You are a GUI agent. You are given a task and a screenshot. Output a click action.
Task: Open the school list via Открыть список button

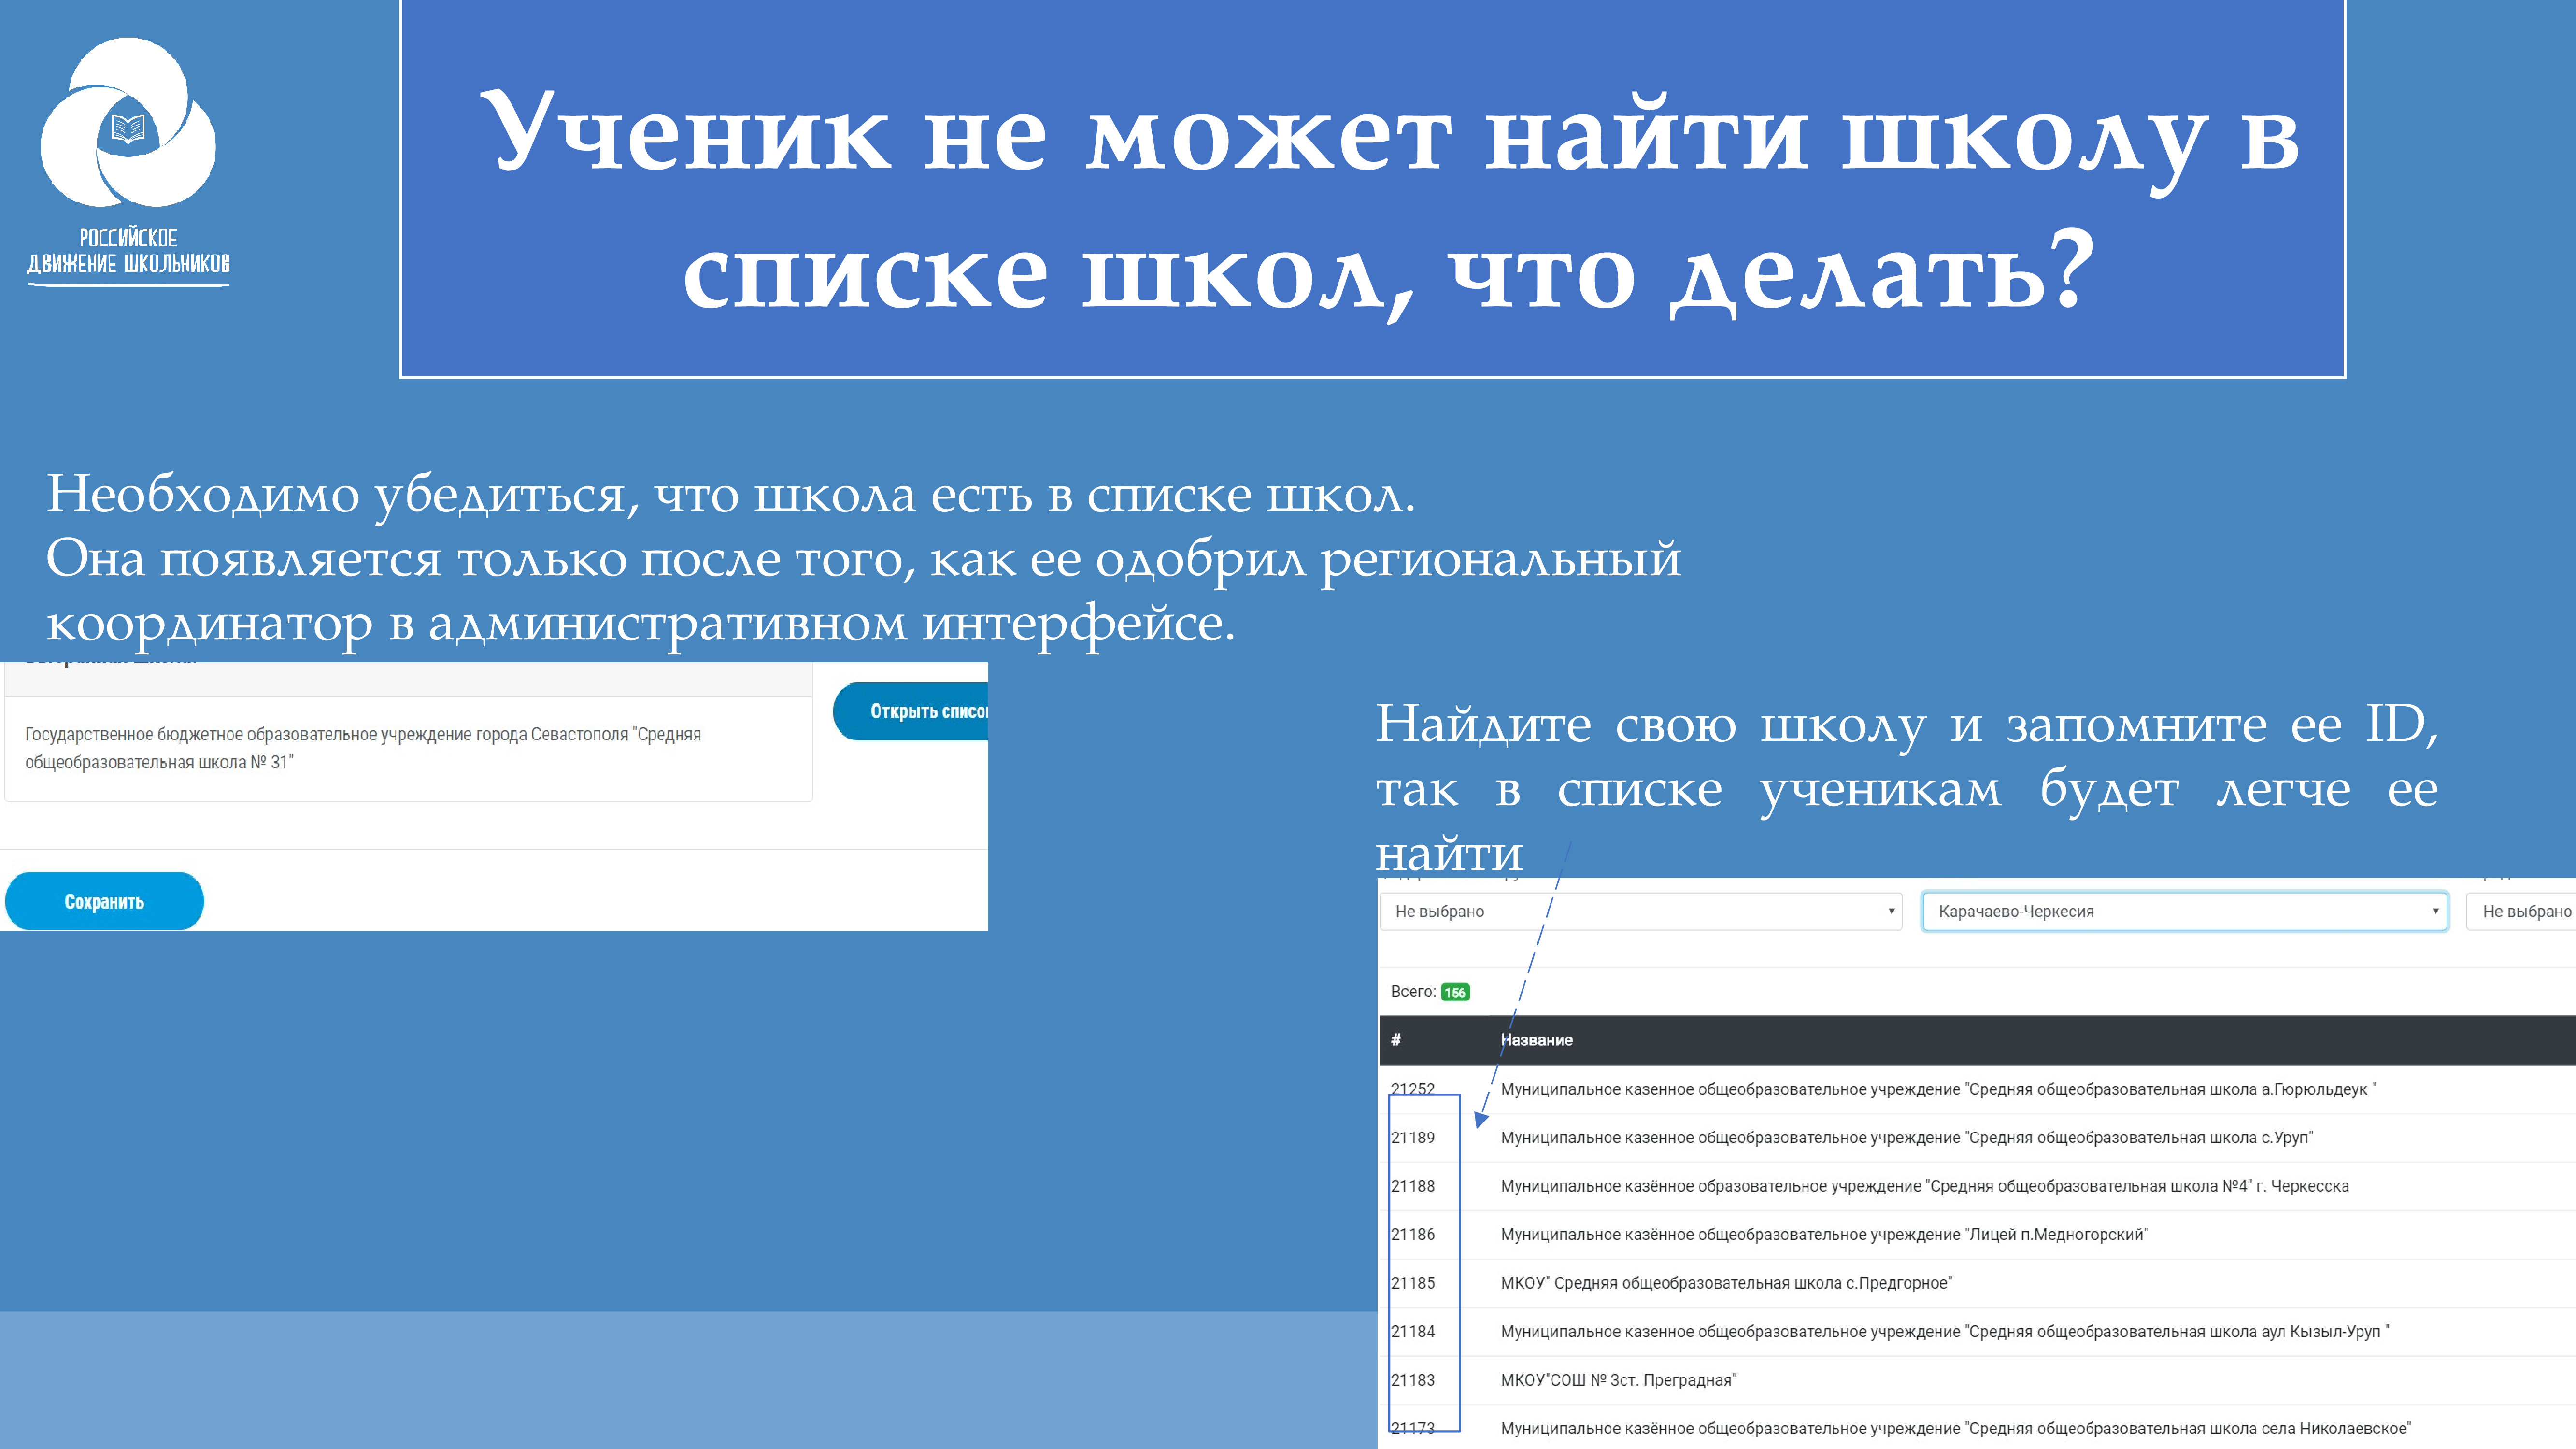coord(910,711)
